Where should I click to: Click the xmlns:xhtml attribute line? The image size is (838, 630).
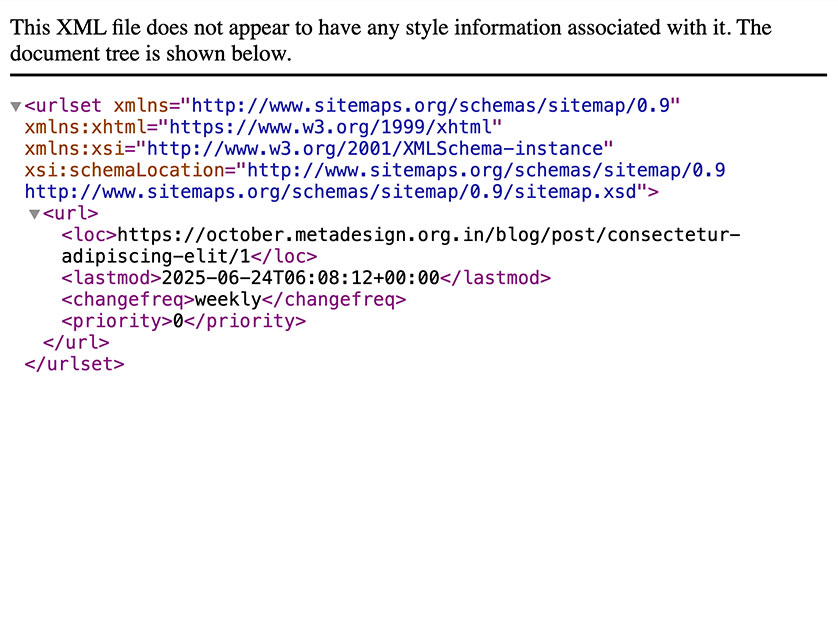tap(263, 127)
